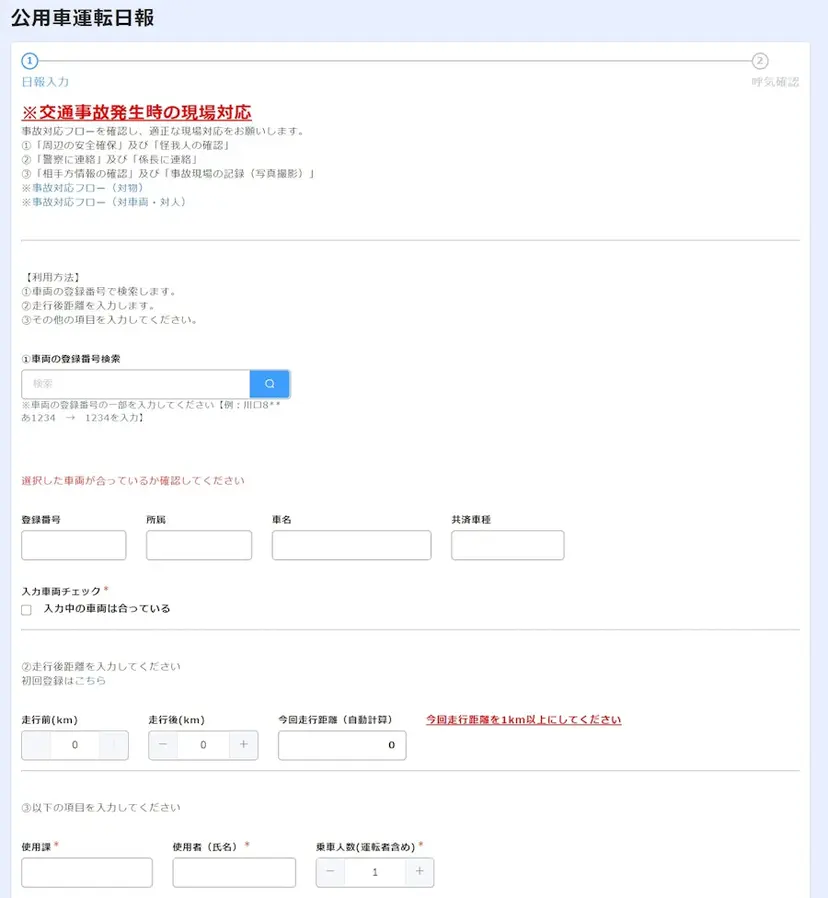Focus the 車両の登録番号検索 search box
The width and height of the screenshot is (828, 898).
(135, 384)
